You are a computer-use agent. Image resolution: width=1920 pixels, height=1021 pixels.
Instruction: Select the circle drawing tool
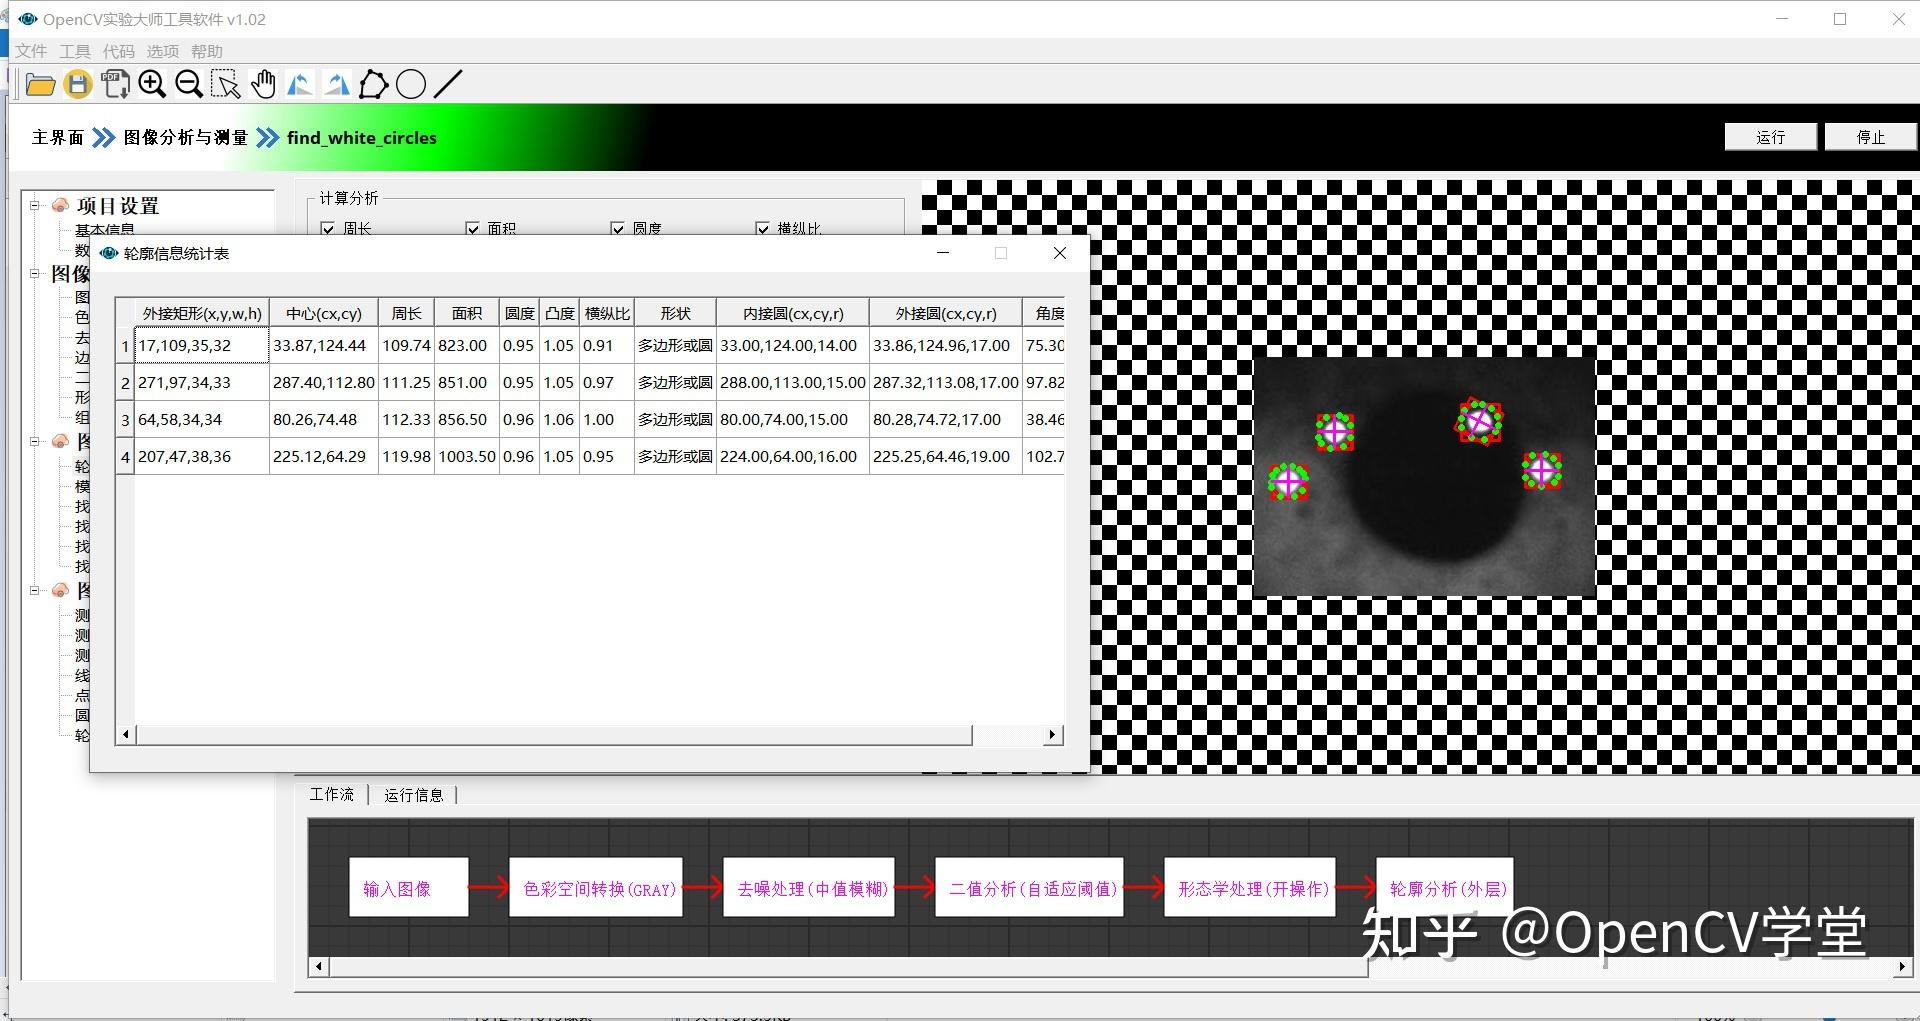click(410, 84)
